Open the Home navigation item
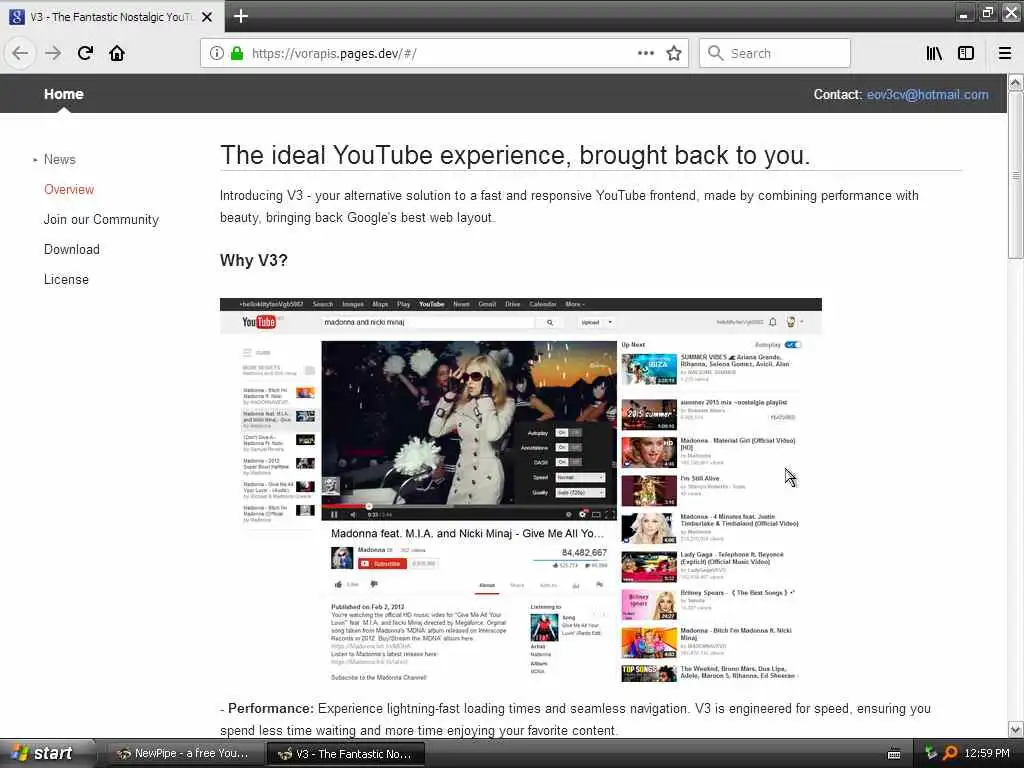This screenshot has height=768, width=1024. [63, 94]
